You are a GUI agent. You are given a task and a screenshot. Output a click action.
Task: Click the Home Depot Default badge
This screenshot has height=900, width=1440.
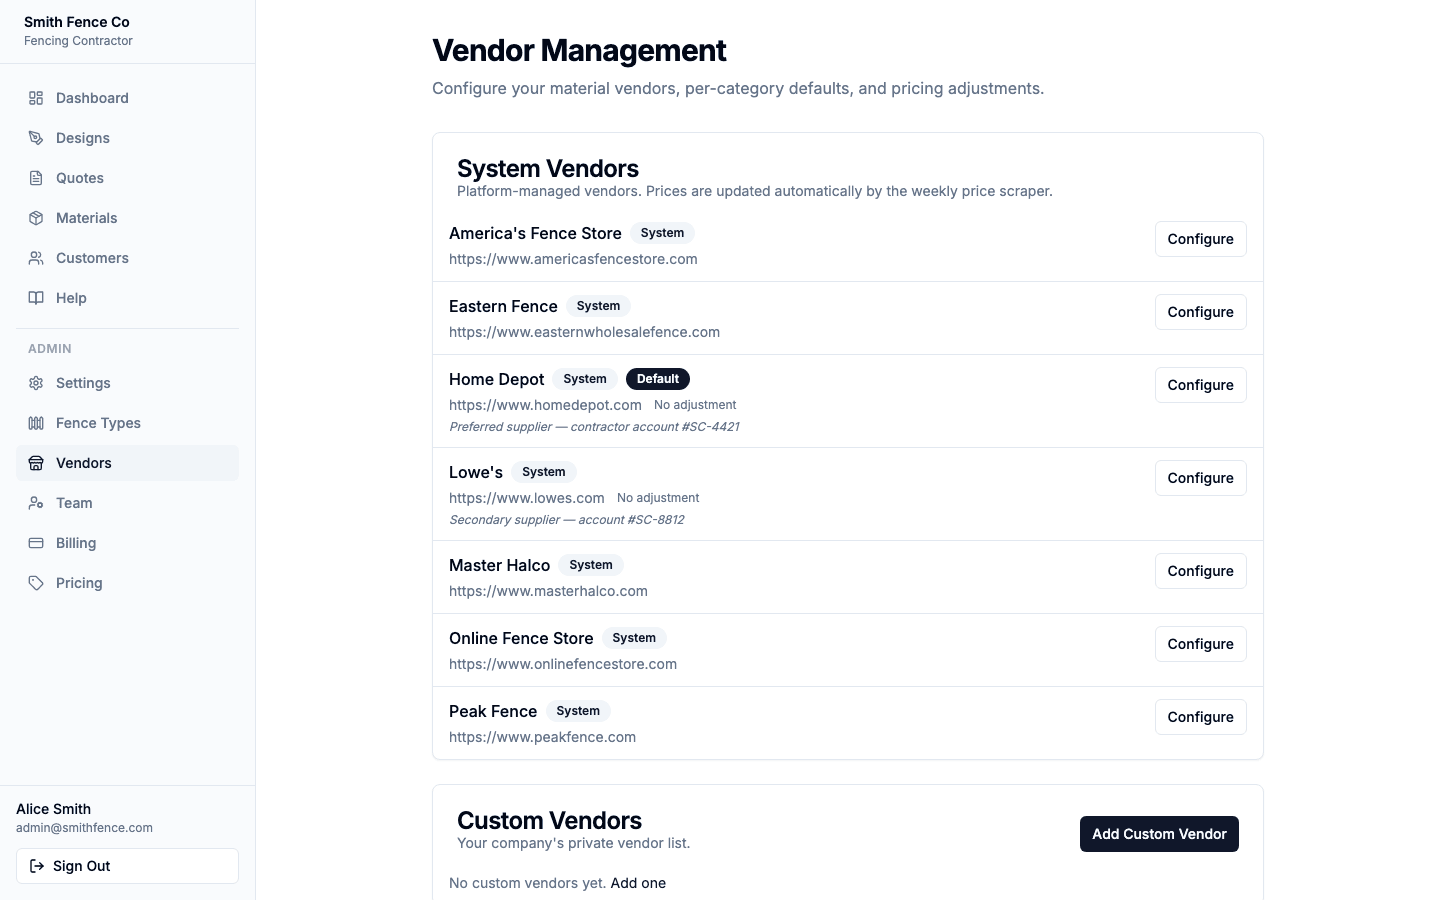(658, 379)
